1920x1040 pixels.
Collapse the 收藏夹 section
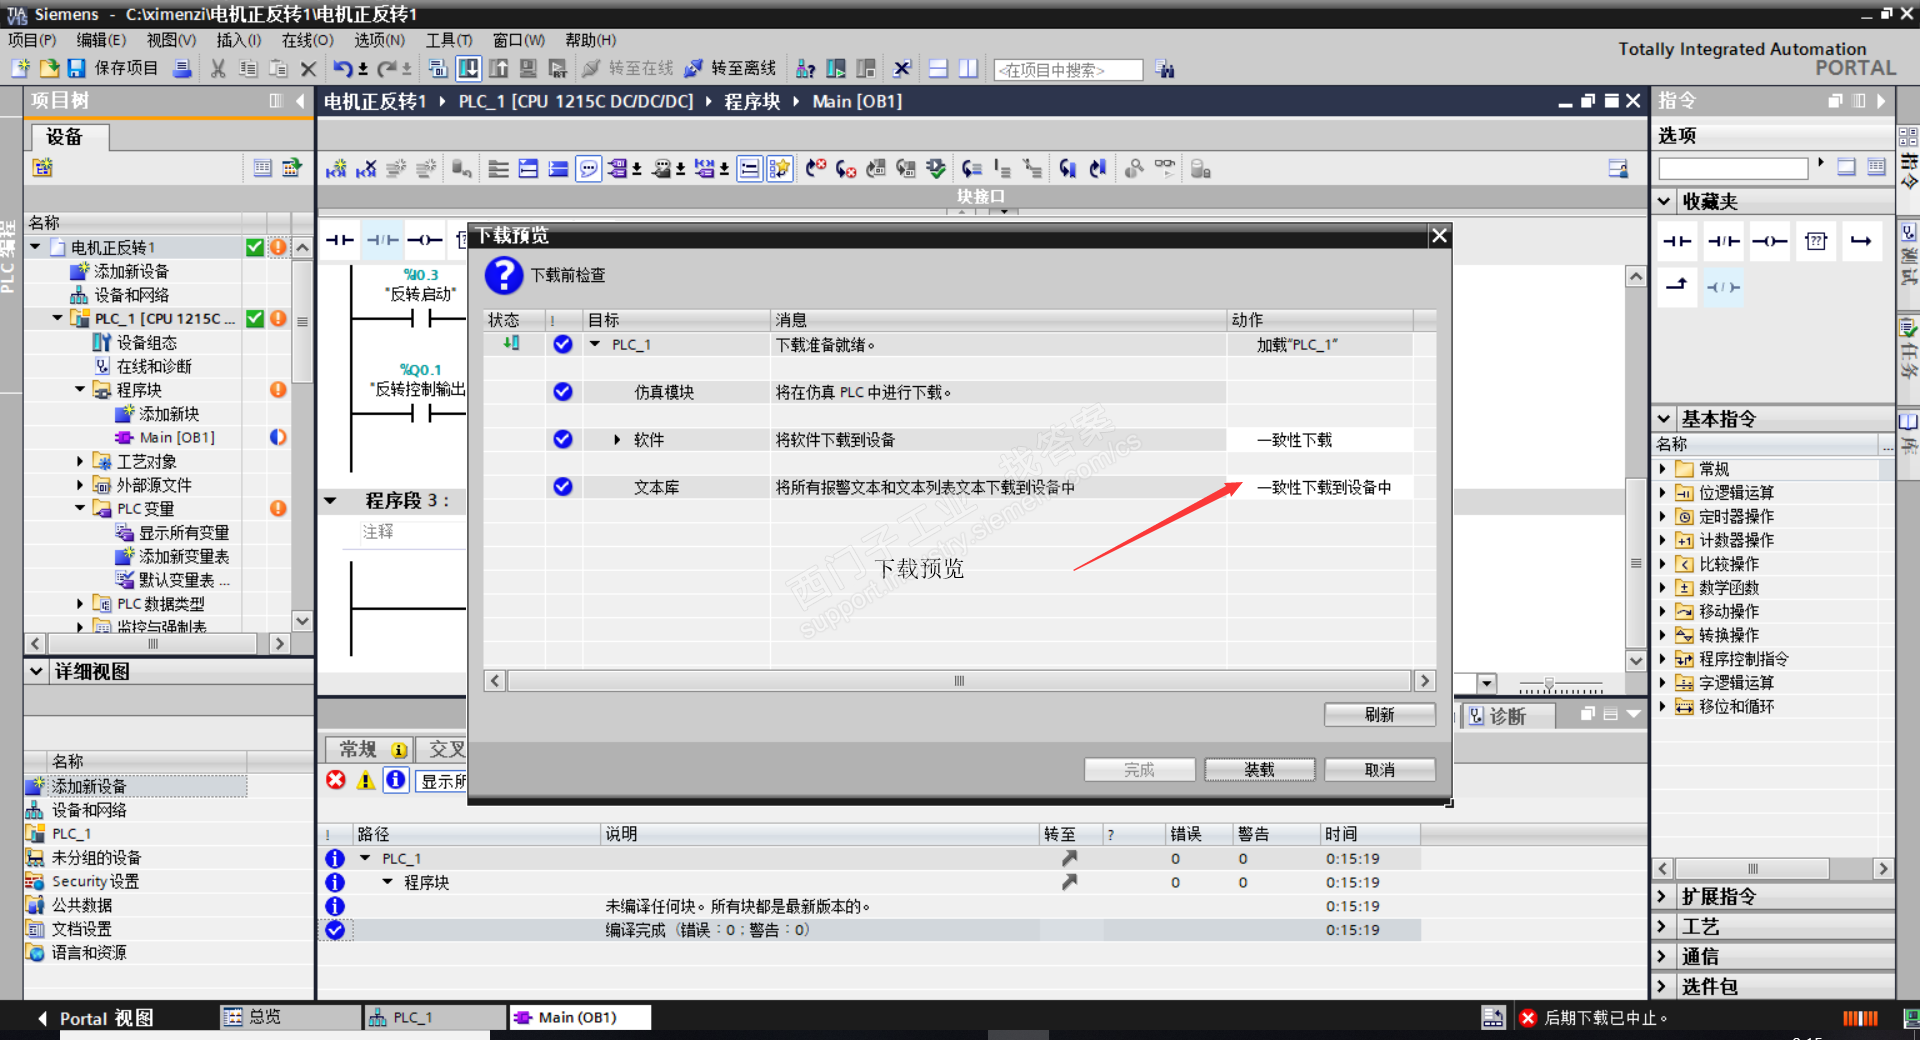[x=1664, y=201]
